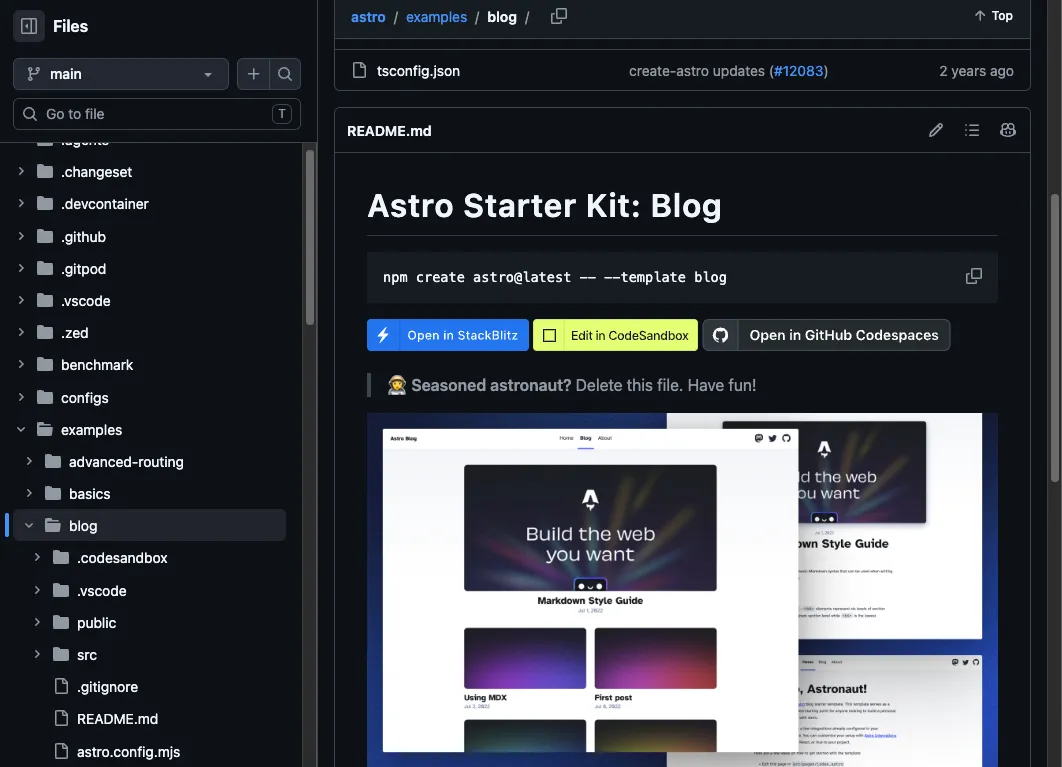
Task: Click the file icon next to tsconfig.json
Action: 360,70
